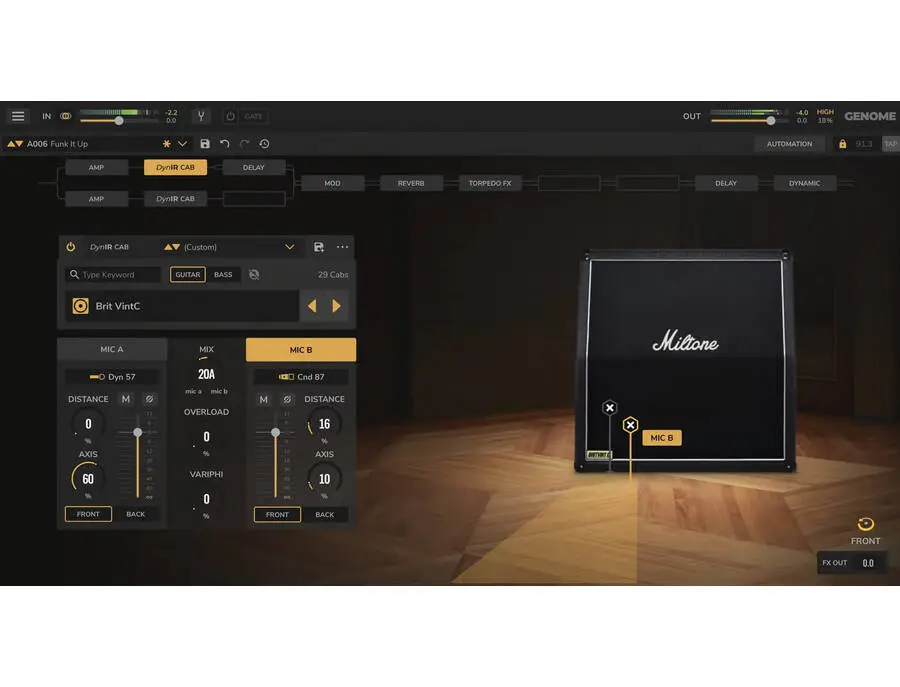Viewport: 900px width, 687px height.
Task: Toggle DynIR CAB module power
Action: tap(71, 247)
